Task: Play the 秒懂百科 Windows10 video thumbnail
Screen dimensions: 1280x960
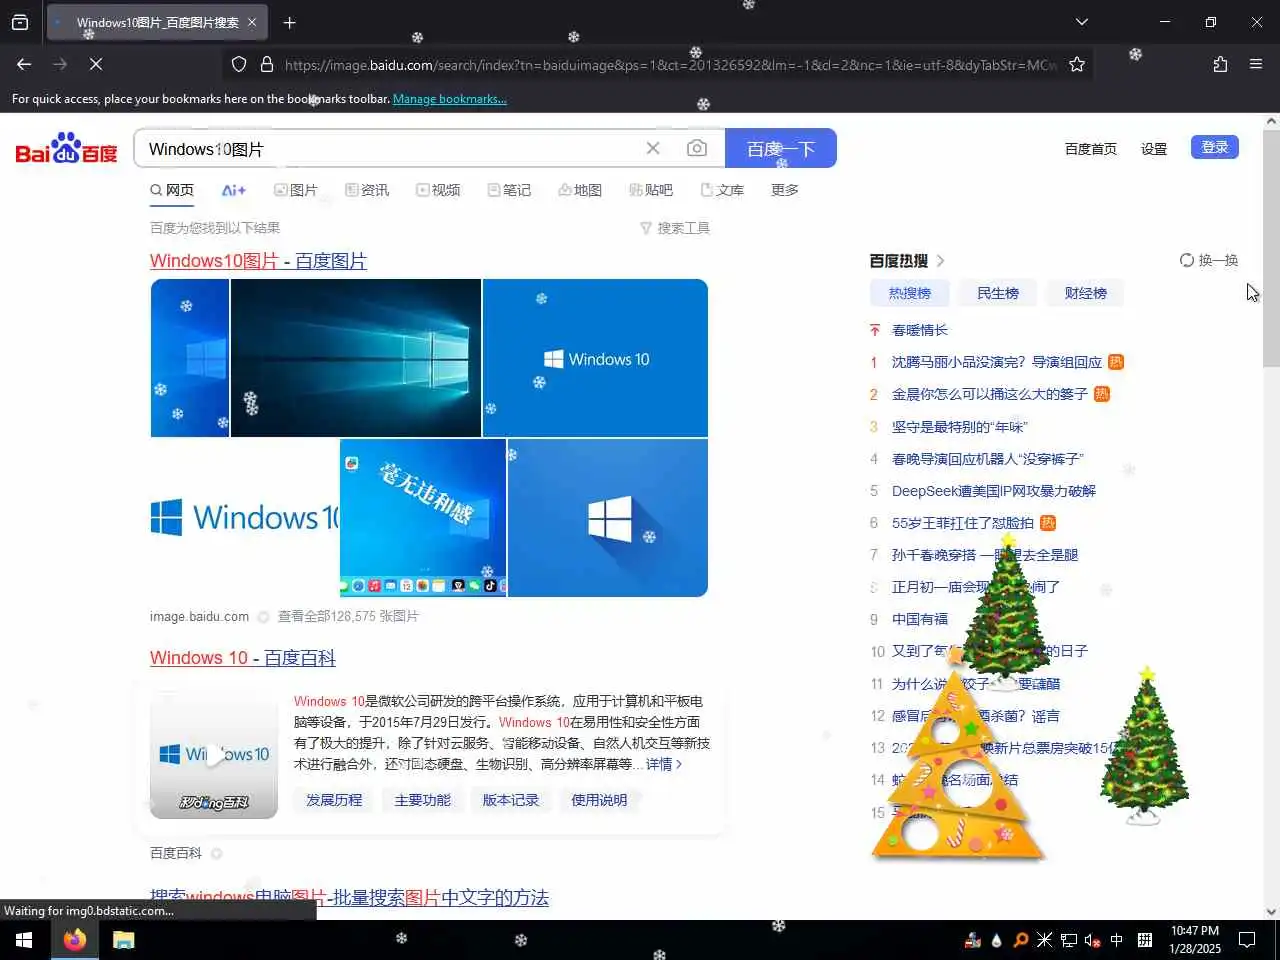Action: tap(214, 755)
